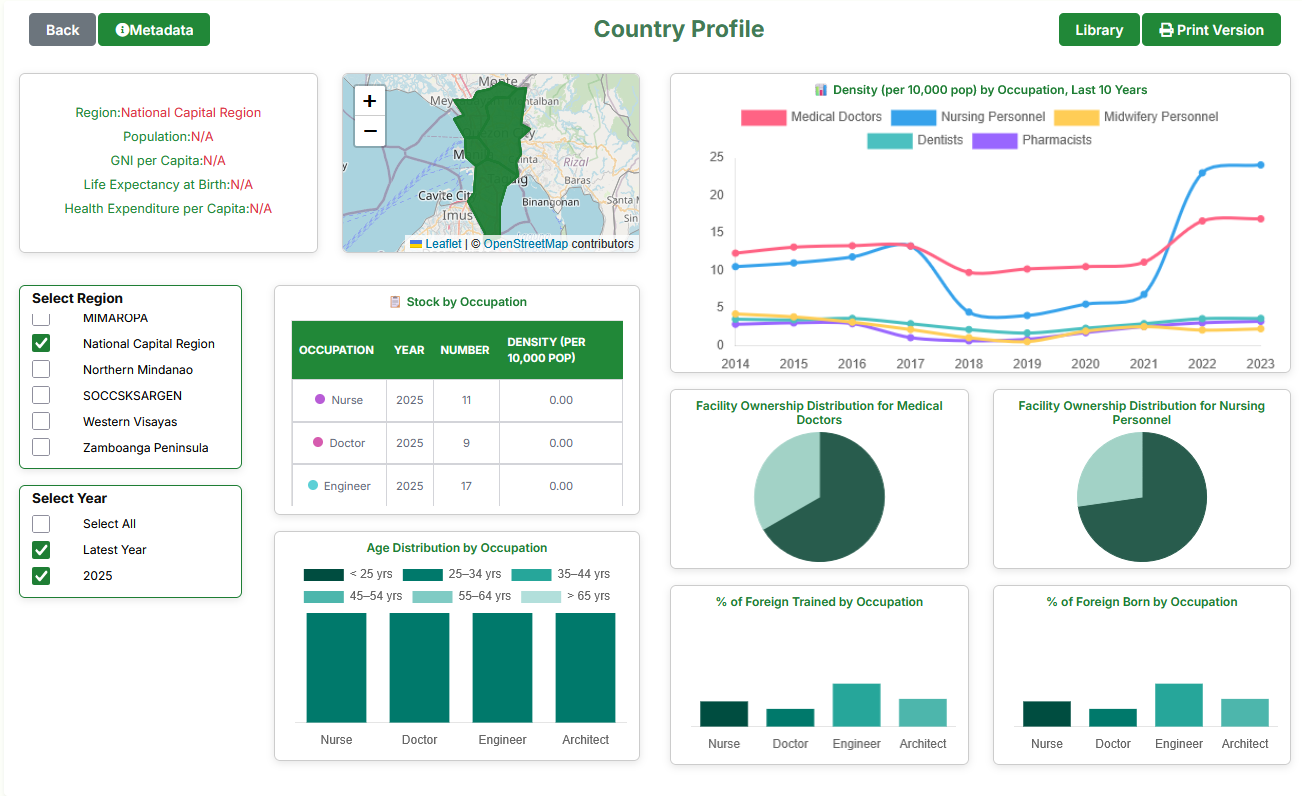Uncheck National Capital Region checkbox
The height and width of the screenshot is (796, 1302).
41,343
